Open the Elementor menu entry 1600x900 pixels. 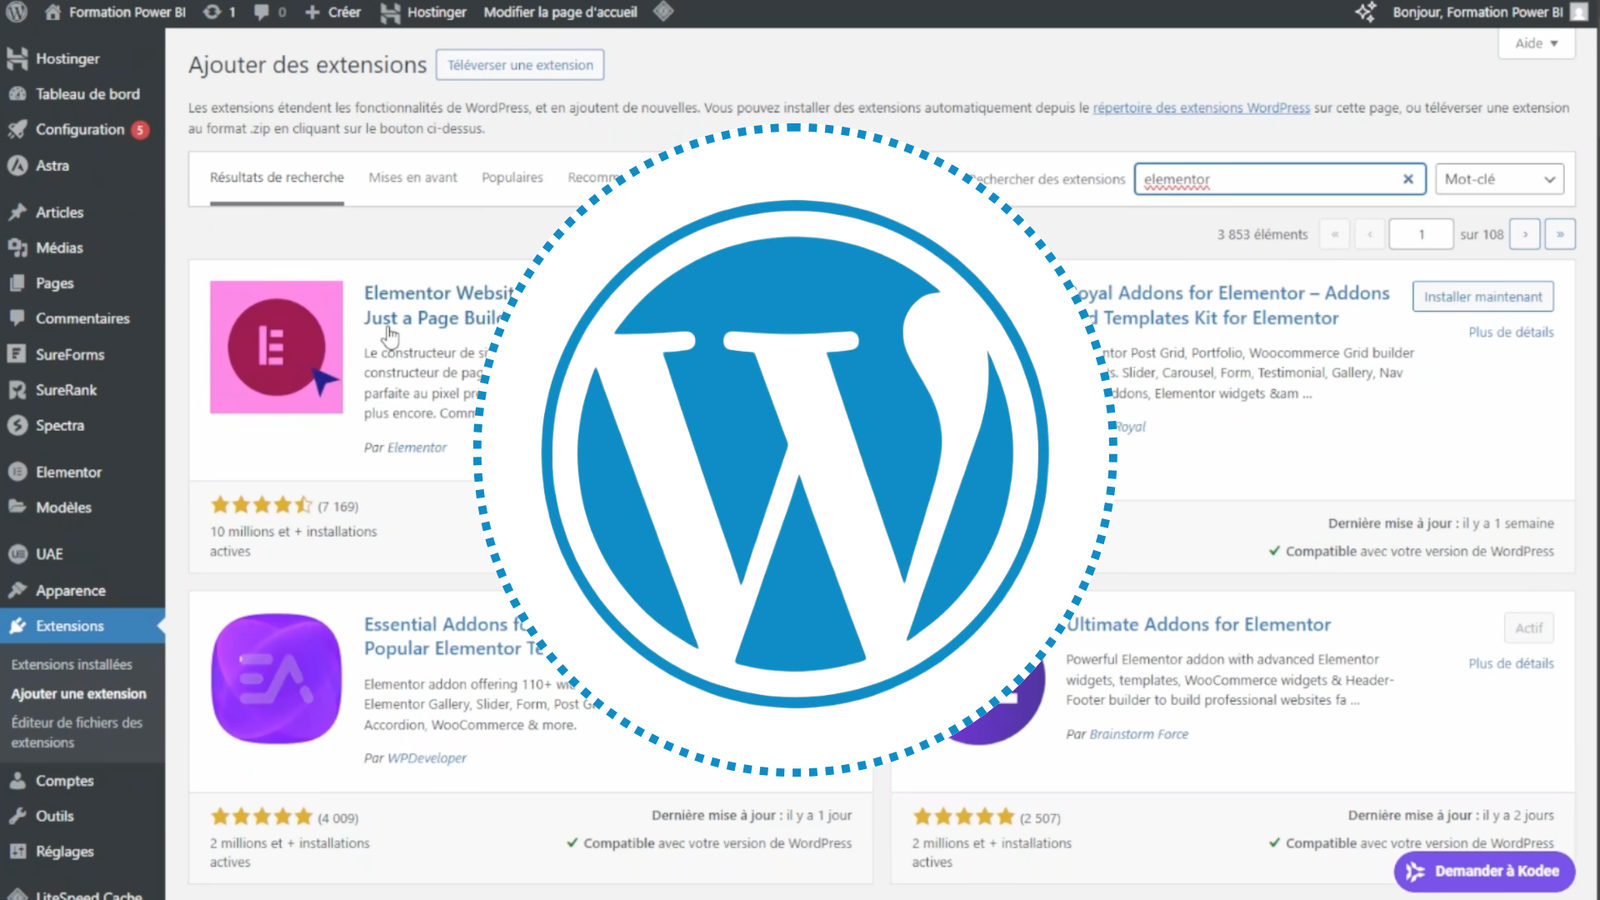(x=66, y=471)
